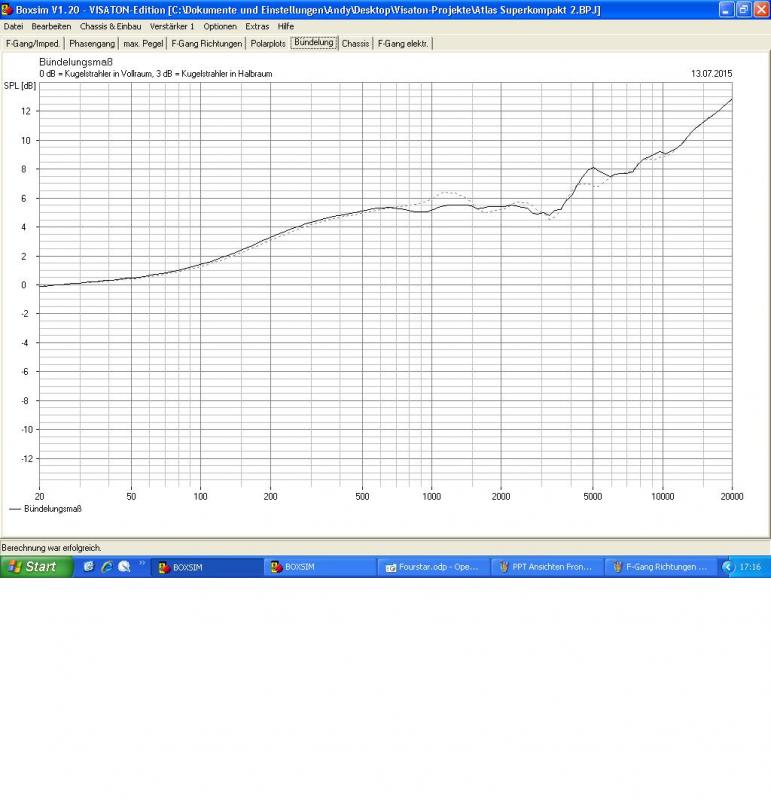The height and width of the screenshot is (800, 771).
Task: Switch to the max. Pegel tab
Action: coord(143,44)
